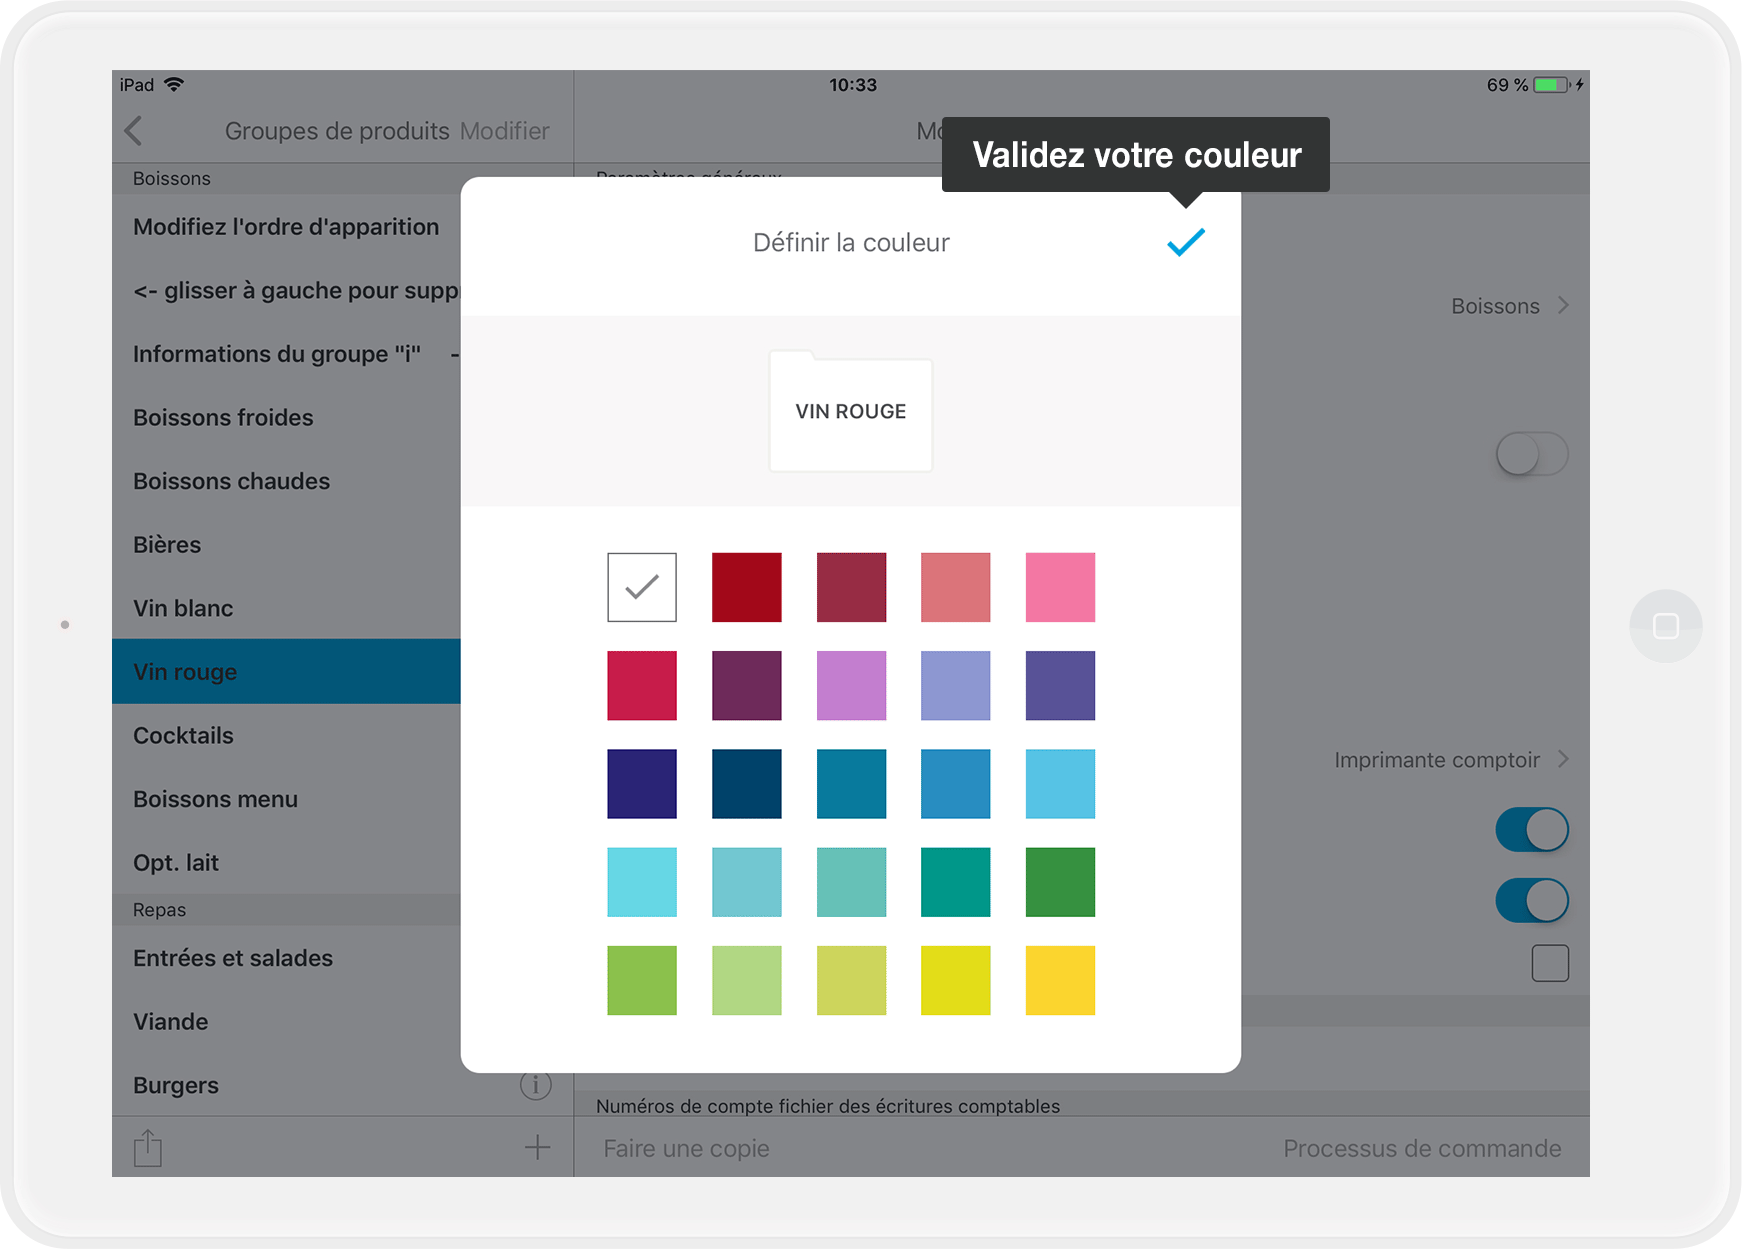Tap Modifiez l'ordre d'apparition row
Image resolution: width=1742 pixels, height=1249 pixels.
(286, 227)
